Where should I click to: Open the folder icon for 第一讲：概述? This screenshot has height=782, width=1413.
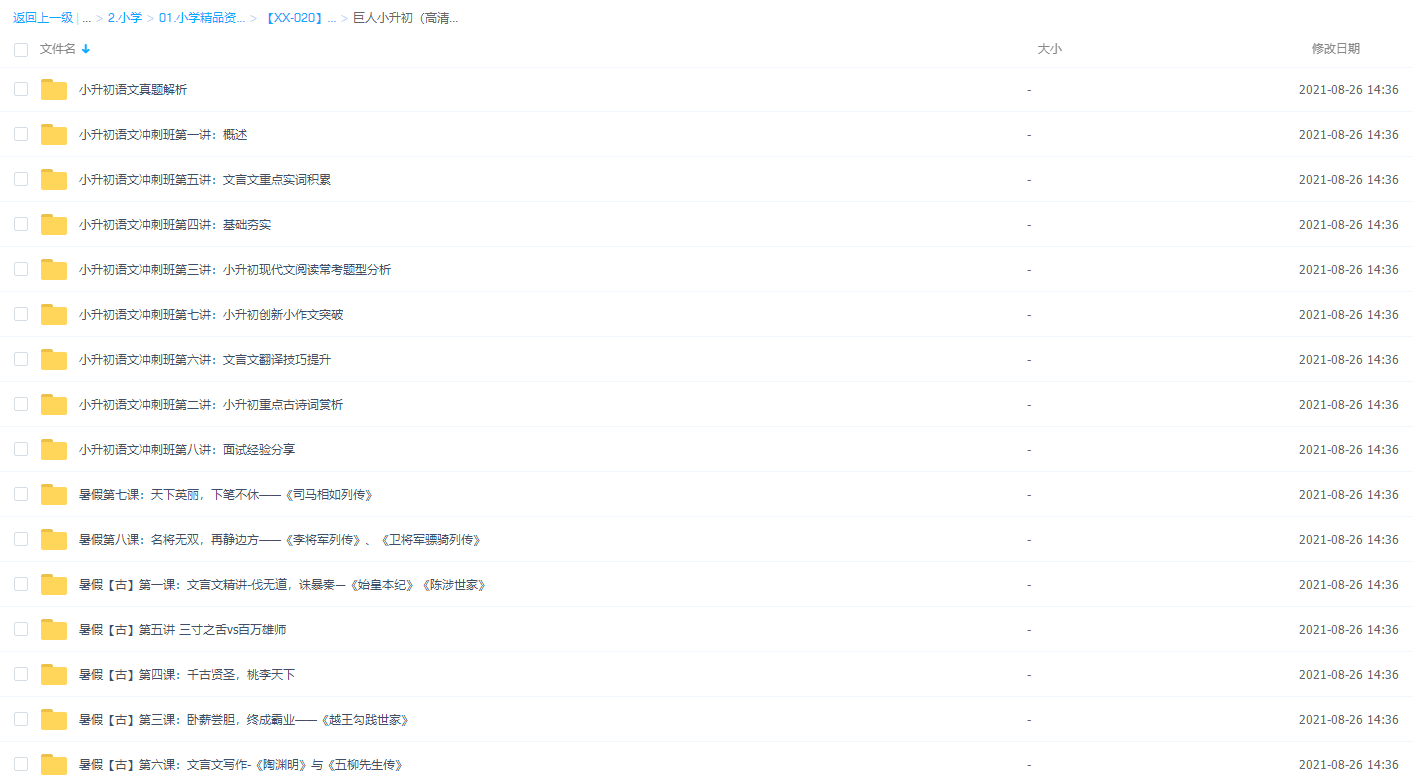click(x=53, y=134)
